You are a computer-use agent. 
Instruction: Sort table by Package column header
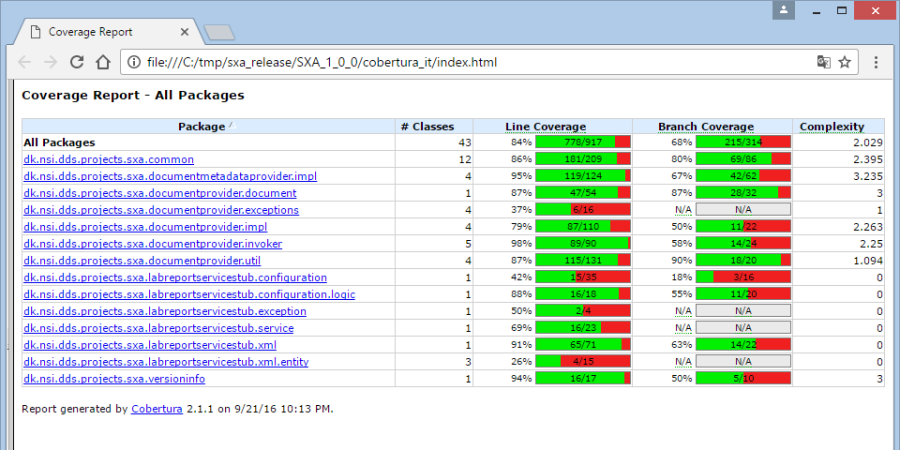(x=201, y=126)
